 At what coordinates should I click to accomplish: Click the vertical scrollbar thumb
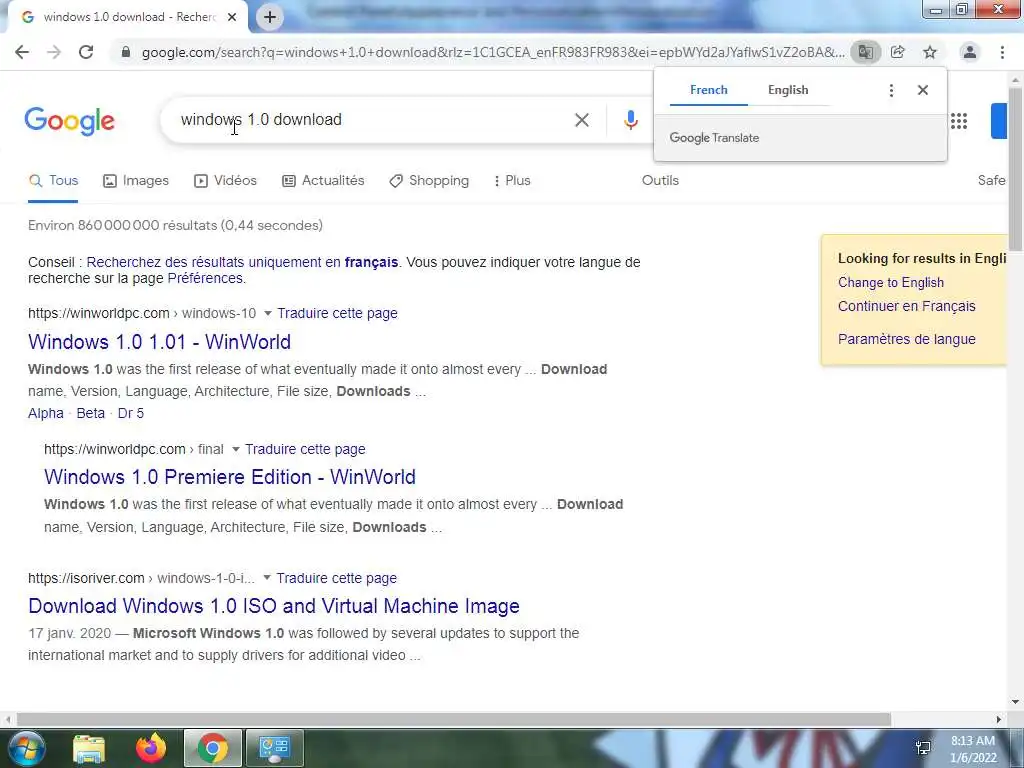(1015, 168)
